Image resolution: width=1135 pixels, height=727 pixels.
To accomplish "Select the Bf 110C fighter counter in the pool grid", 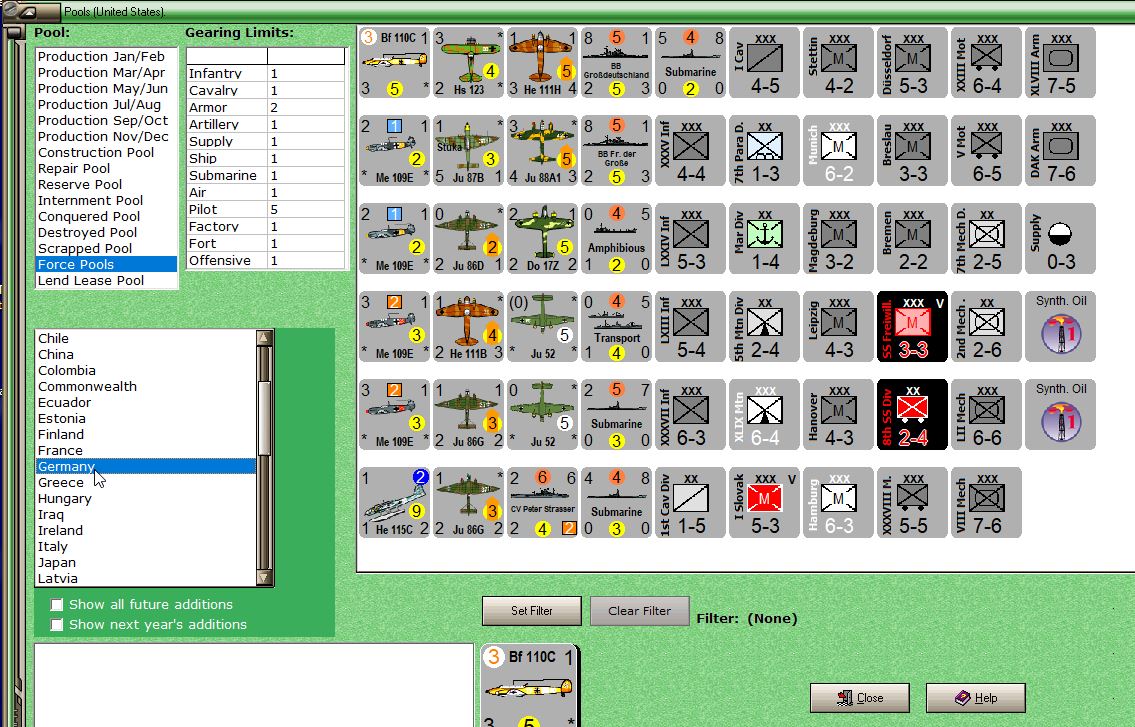I will 394,63.
